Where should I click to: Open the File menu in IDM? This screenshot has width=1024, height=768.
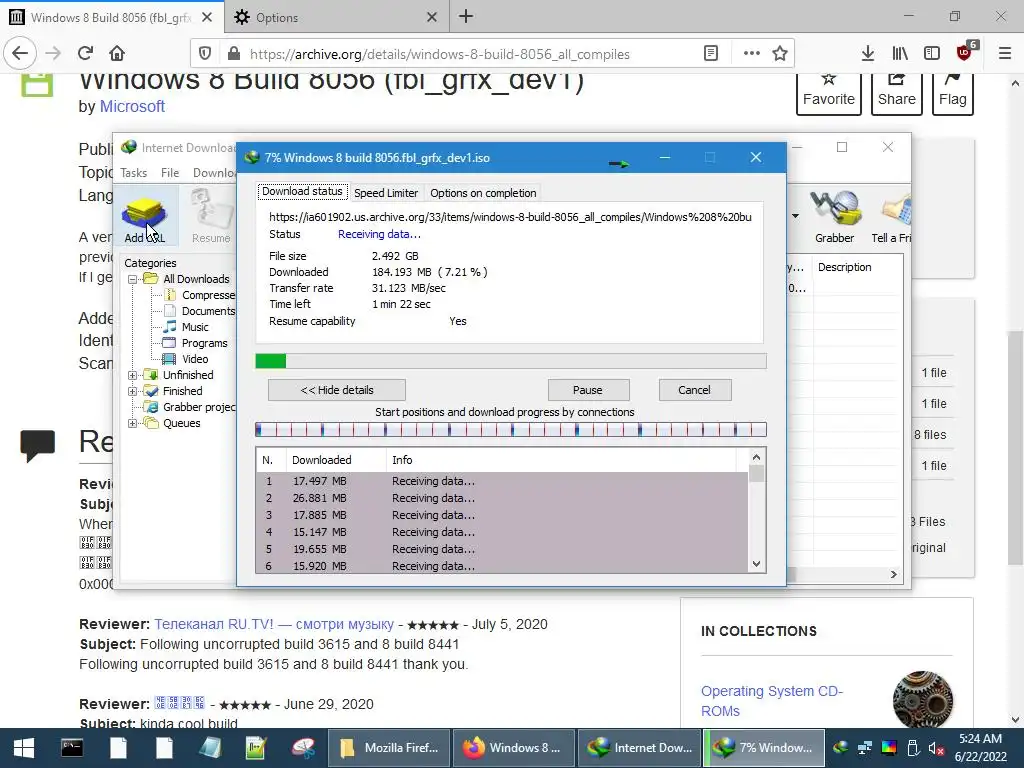click(x=170, y=172)
